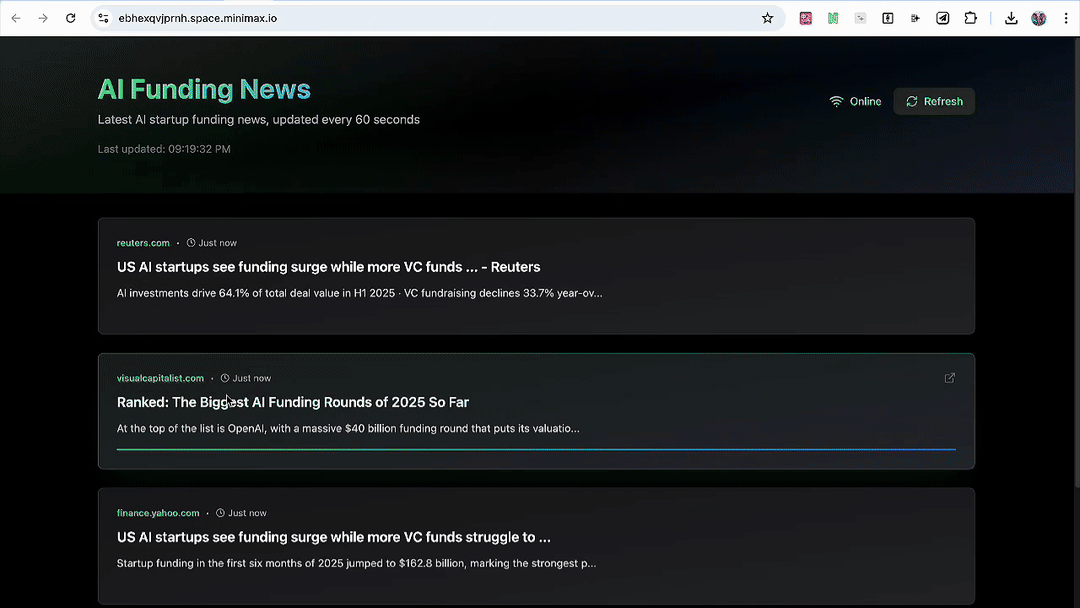Click the Wi-Fi Online status icon
The width and height of the screenshot is (1080, 608).
click(x=836, y=101)
